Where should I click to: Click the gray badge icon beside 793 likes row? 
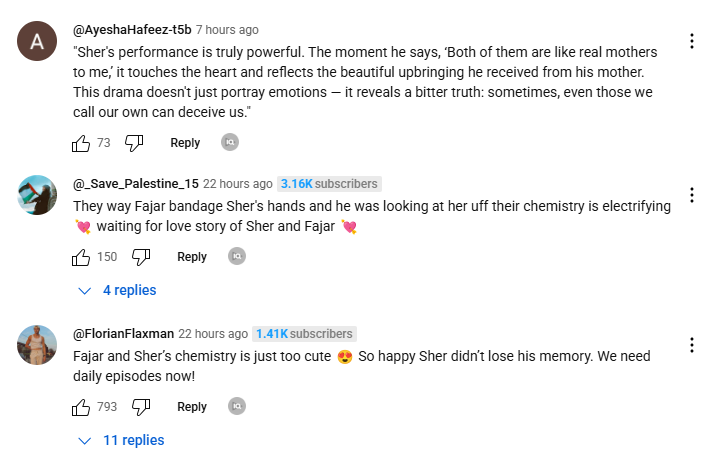[x=237, y=407]
